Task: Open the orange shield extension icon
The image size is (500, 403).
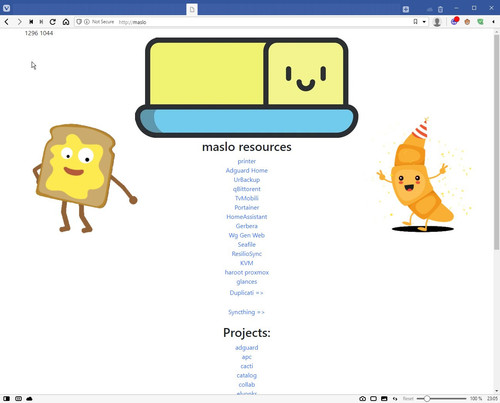Action: tap(467, 22)
